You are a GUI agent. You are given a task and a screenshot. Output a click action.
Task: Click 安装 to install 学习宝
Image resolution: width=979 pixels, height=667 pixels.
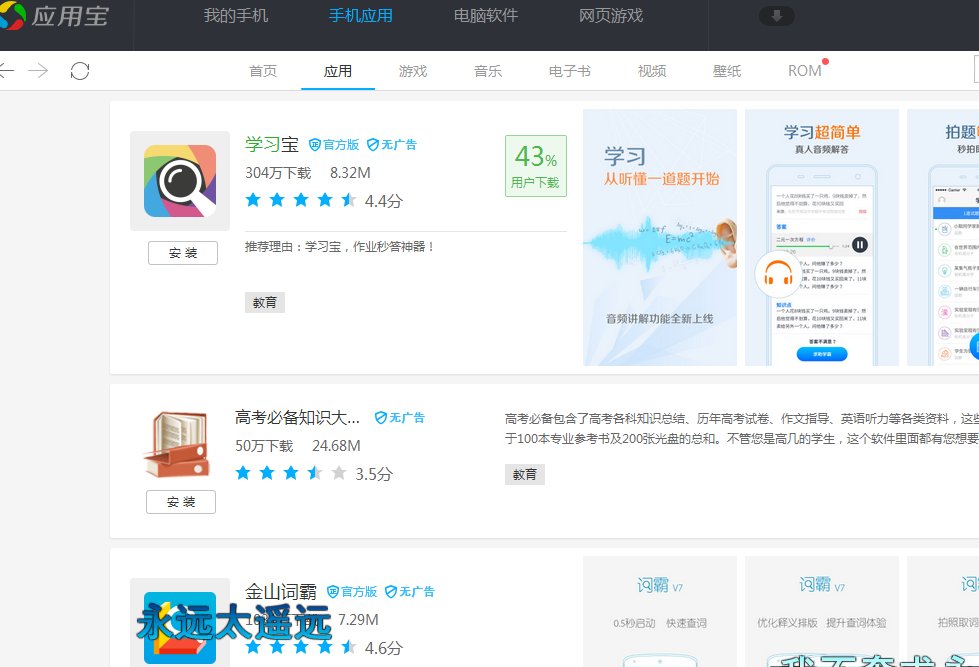(x=182, y=253)
